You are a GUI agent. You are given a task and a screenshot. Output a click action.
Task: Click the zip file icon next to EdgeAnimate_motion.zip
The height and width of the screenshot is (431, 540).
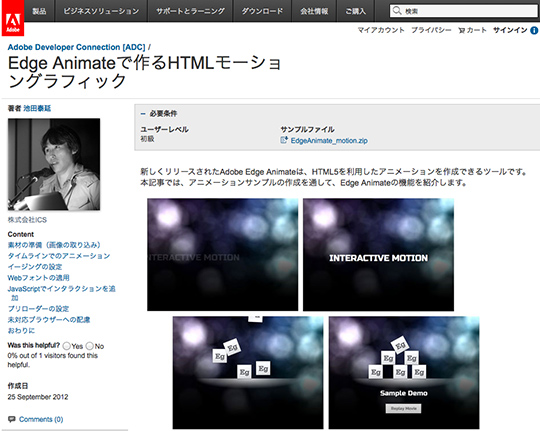[x=284, y=140]
